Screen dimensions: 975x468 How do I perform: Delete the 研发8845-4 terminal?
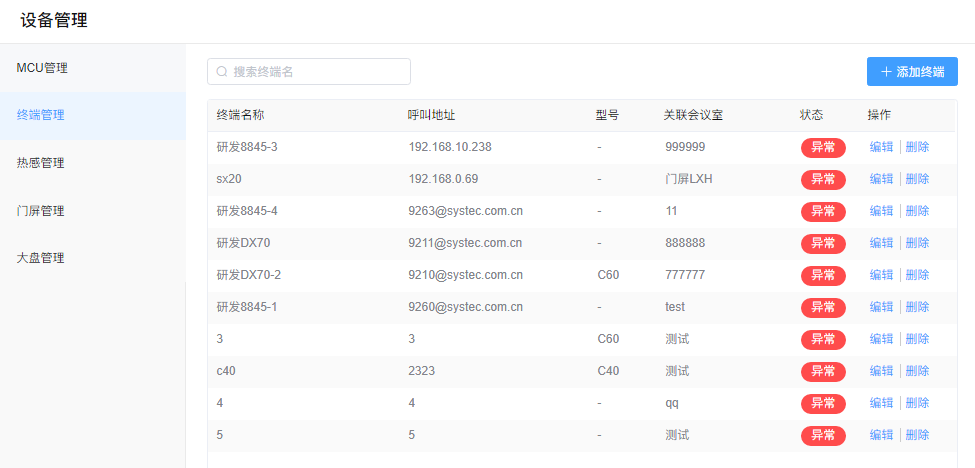[x=917, y=211]
